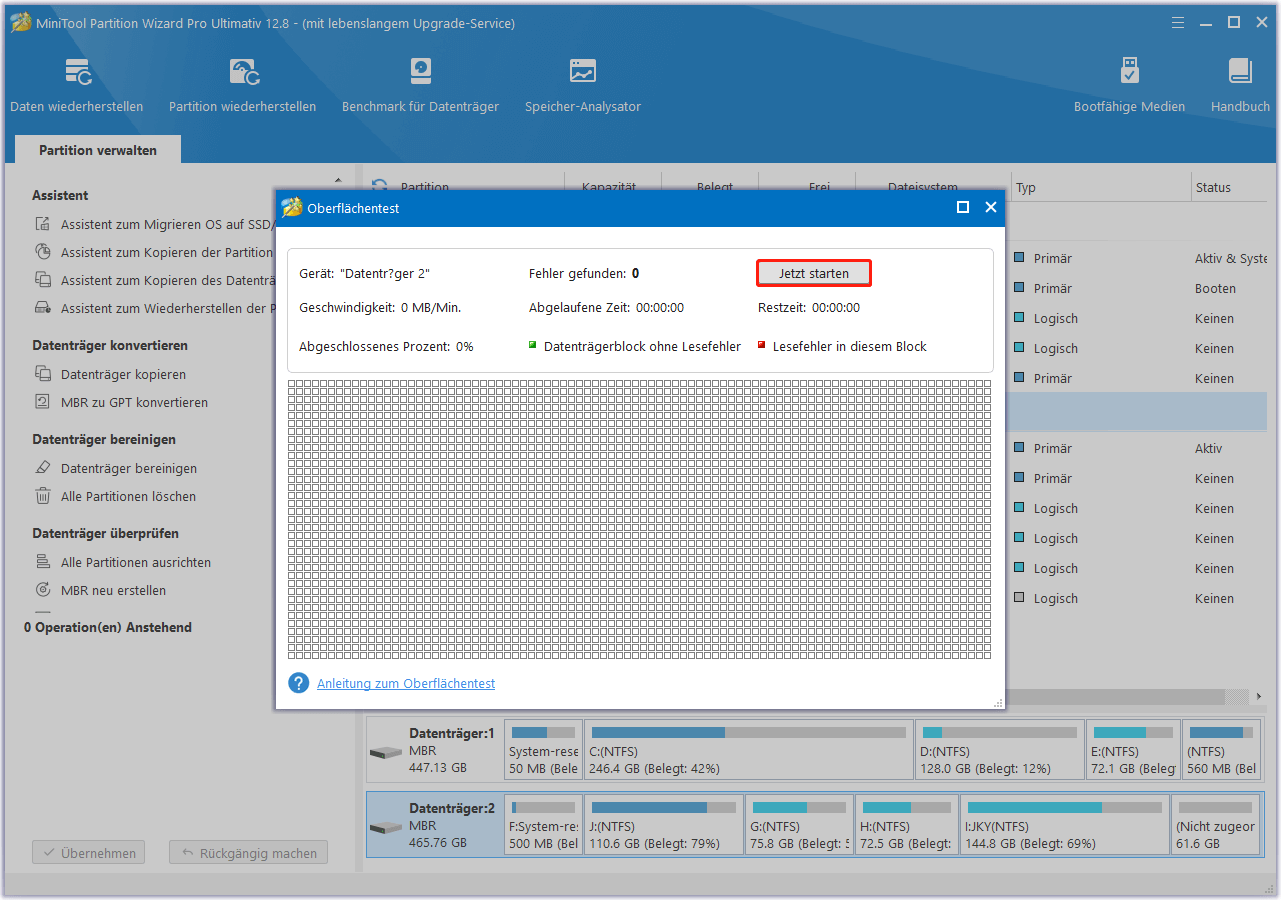The image size is (1281, 900).
Task: Select the 560 MB (NTFS) partition block
Action: (x=1221, y=750)
